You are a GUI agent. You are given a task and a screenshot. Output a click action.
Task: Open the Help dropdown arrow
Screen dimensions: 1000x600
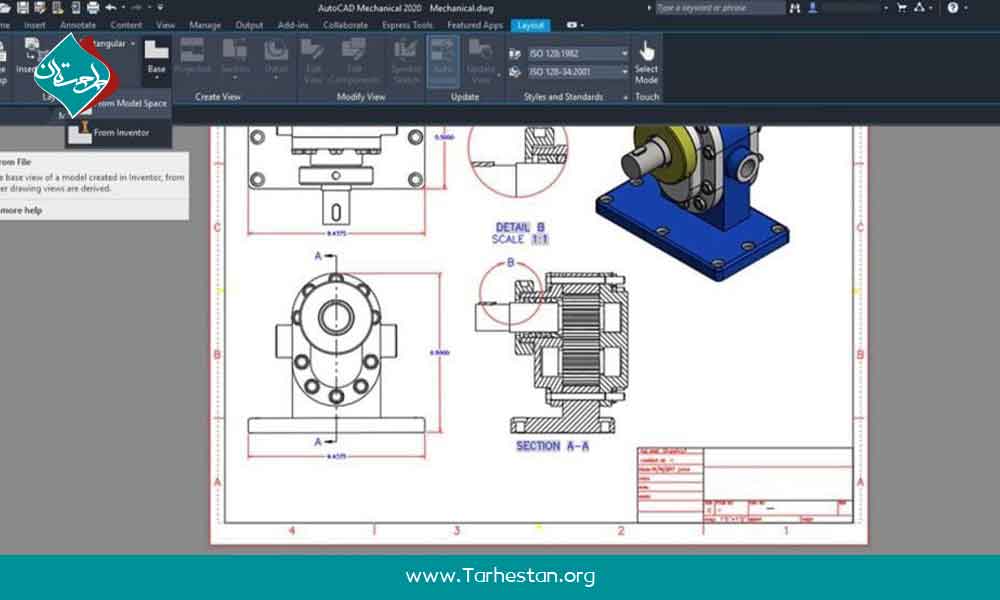point(966,8)
